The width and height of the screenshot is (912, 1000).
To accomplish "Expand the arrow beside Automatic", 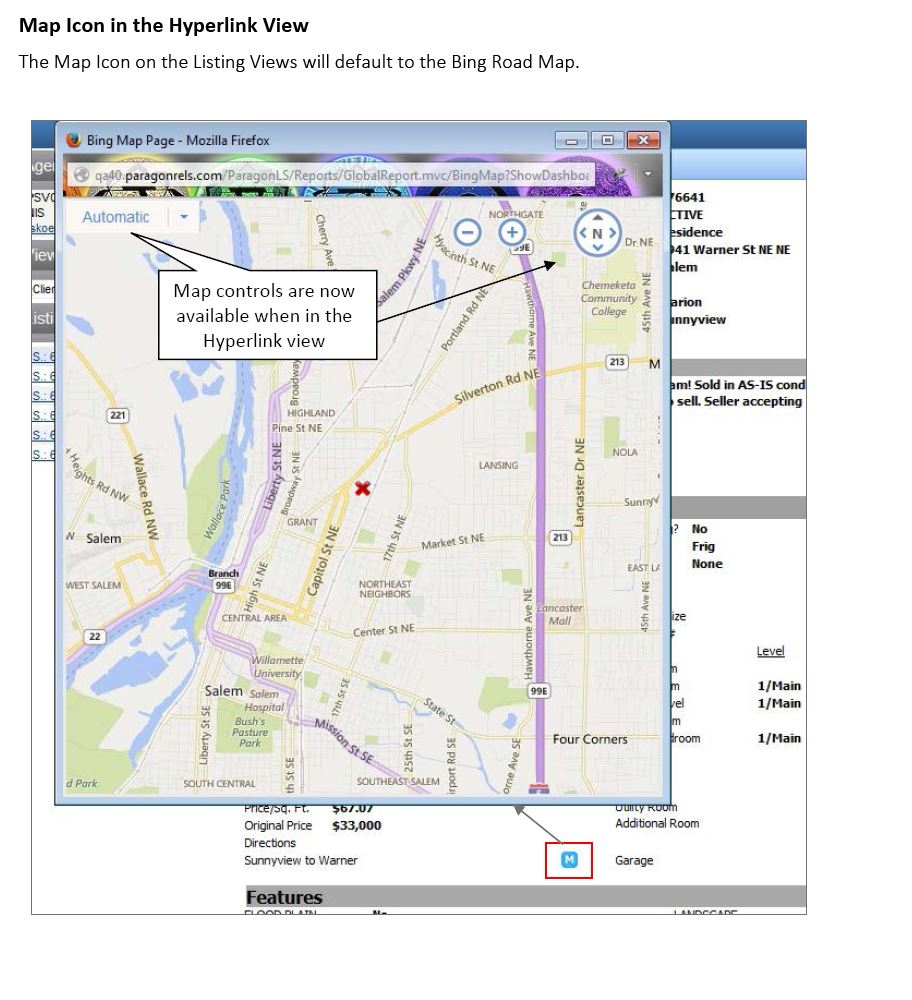I will pos(184,217).
